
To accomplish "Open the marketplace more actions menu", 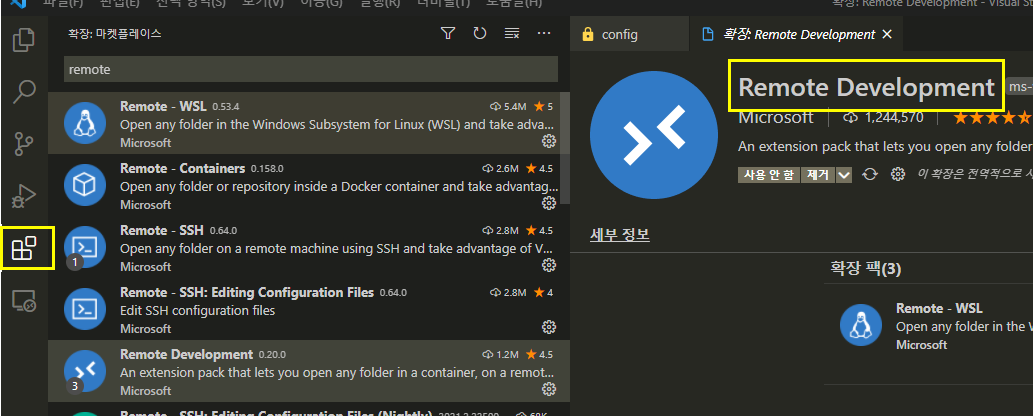I will [x=544, y=34].
